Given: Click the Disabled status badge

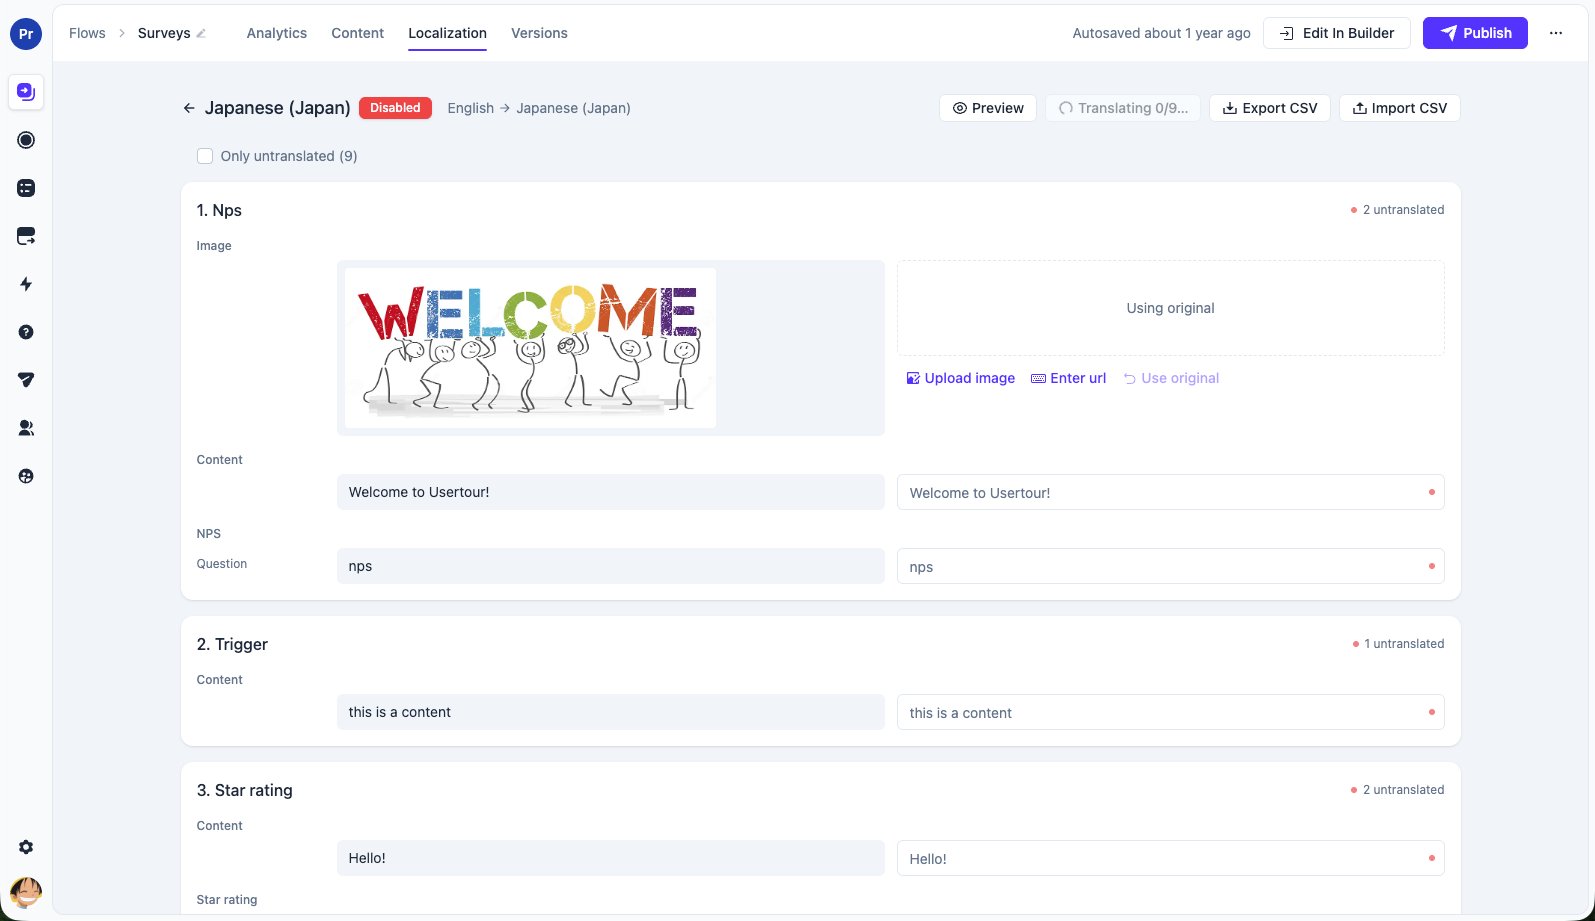Looking at the screenshot, I should tap(395, 108).
